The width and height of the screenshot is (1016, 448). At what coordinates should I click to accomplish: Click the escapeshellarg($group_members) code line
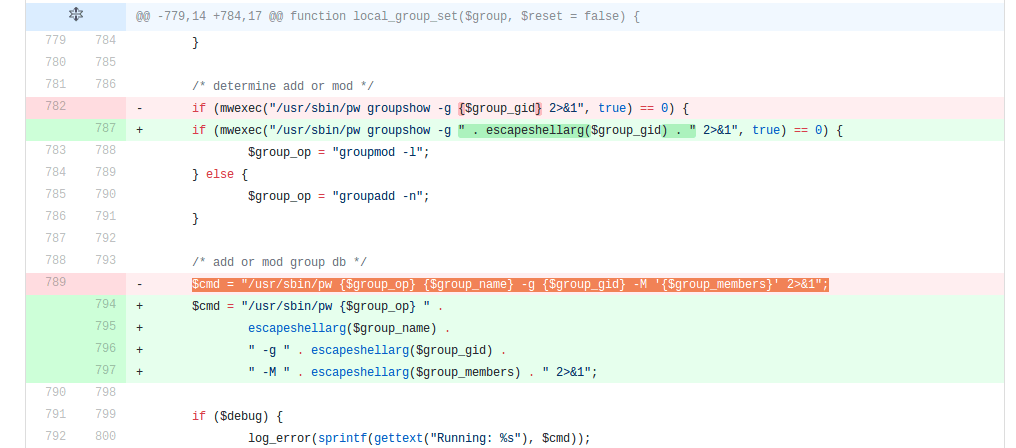(x=422, y=372)
